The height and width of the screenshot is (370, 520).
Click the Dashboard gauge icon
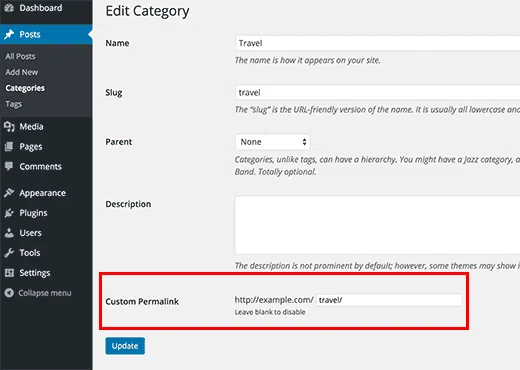point(9,7)
